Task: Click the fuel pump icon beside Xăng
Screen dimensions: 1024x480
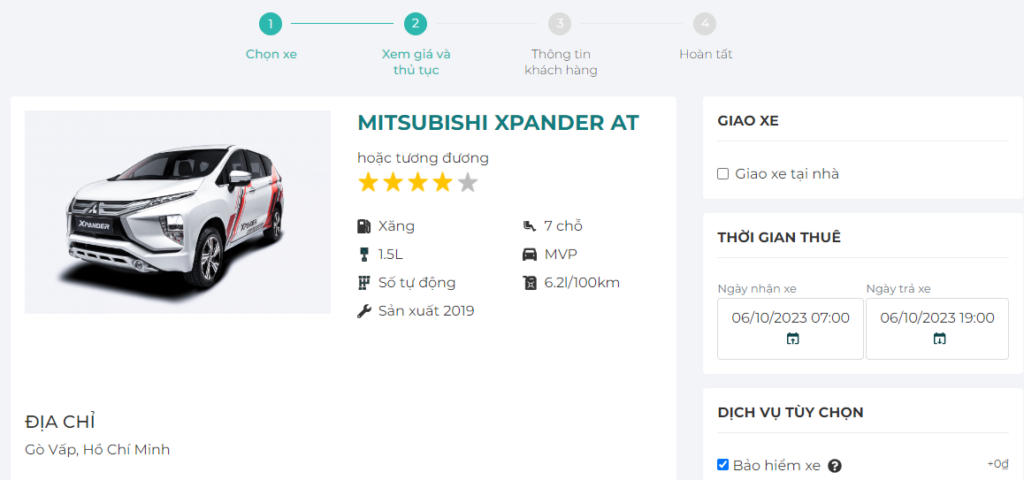Action: 364,226
